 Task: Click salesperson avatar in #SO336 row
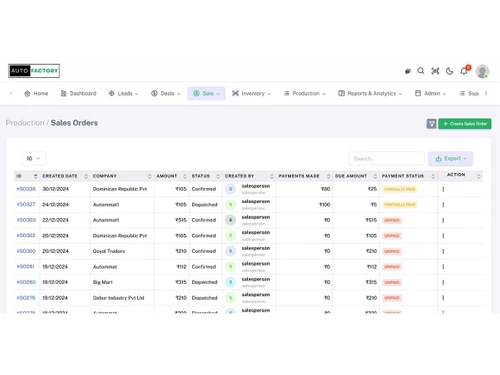[230, 189]
